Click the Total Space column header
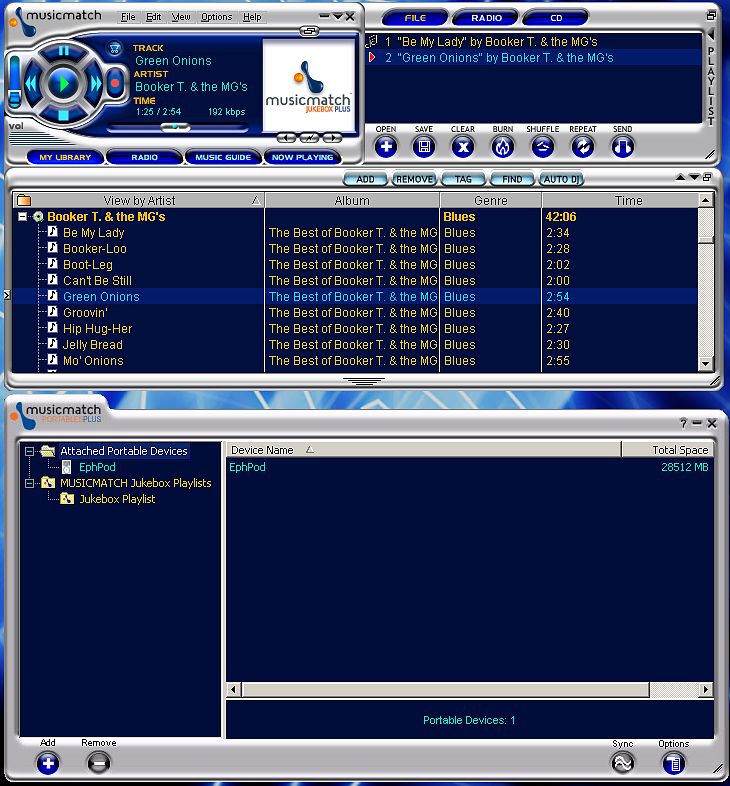Image resolution: width=730 pixels, height=786 pixels. tap(667, 450)
